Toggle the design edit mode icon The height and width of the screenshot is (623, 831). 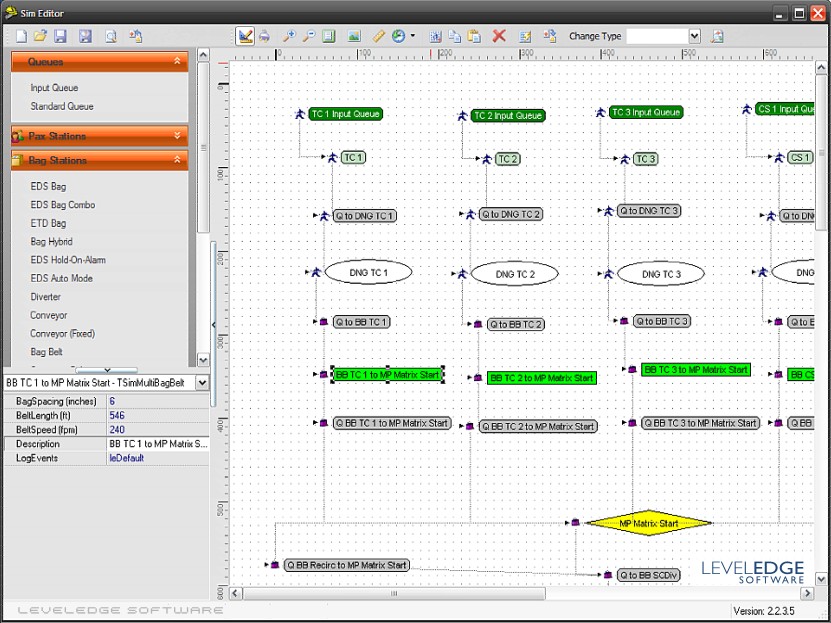[245, 36]
